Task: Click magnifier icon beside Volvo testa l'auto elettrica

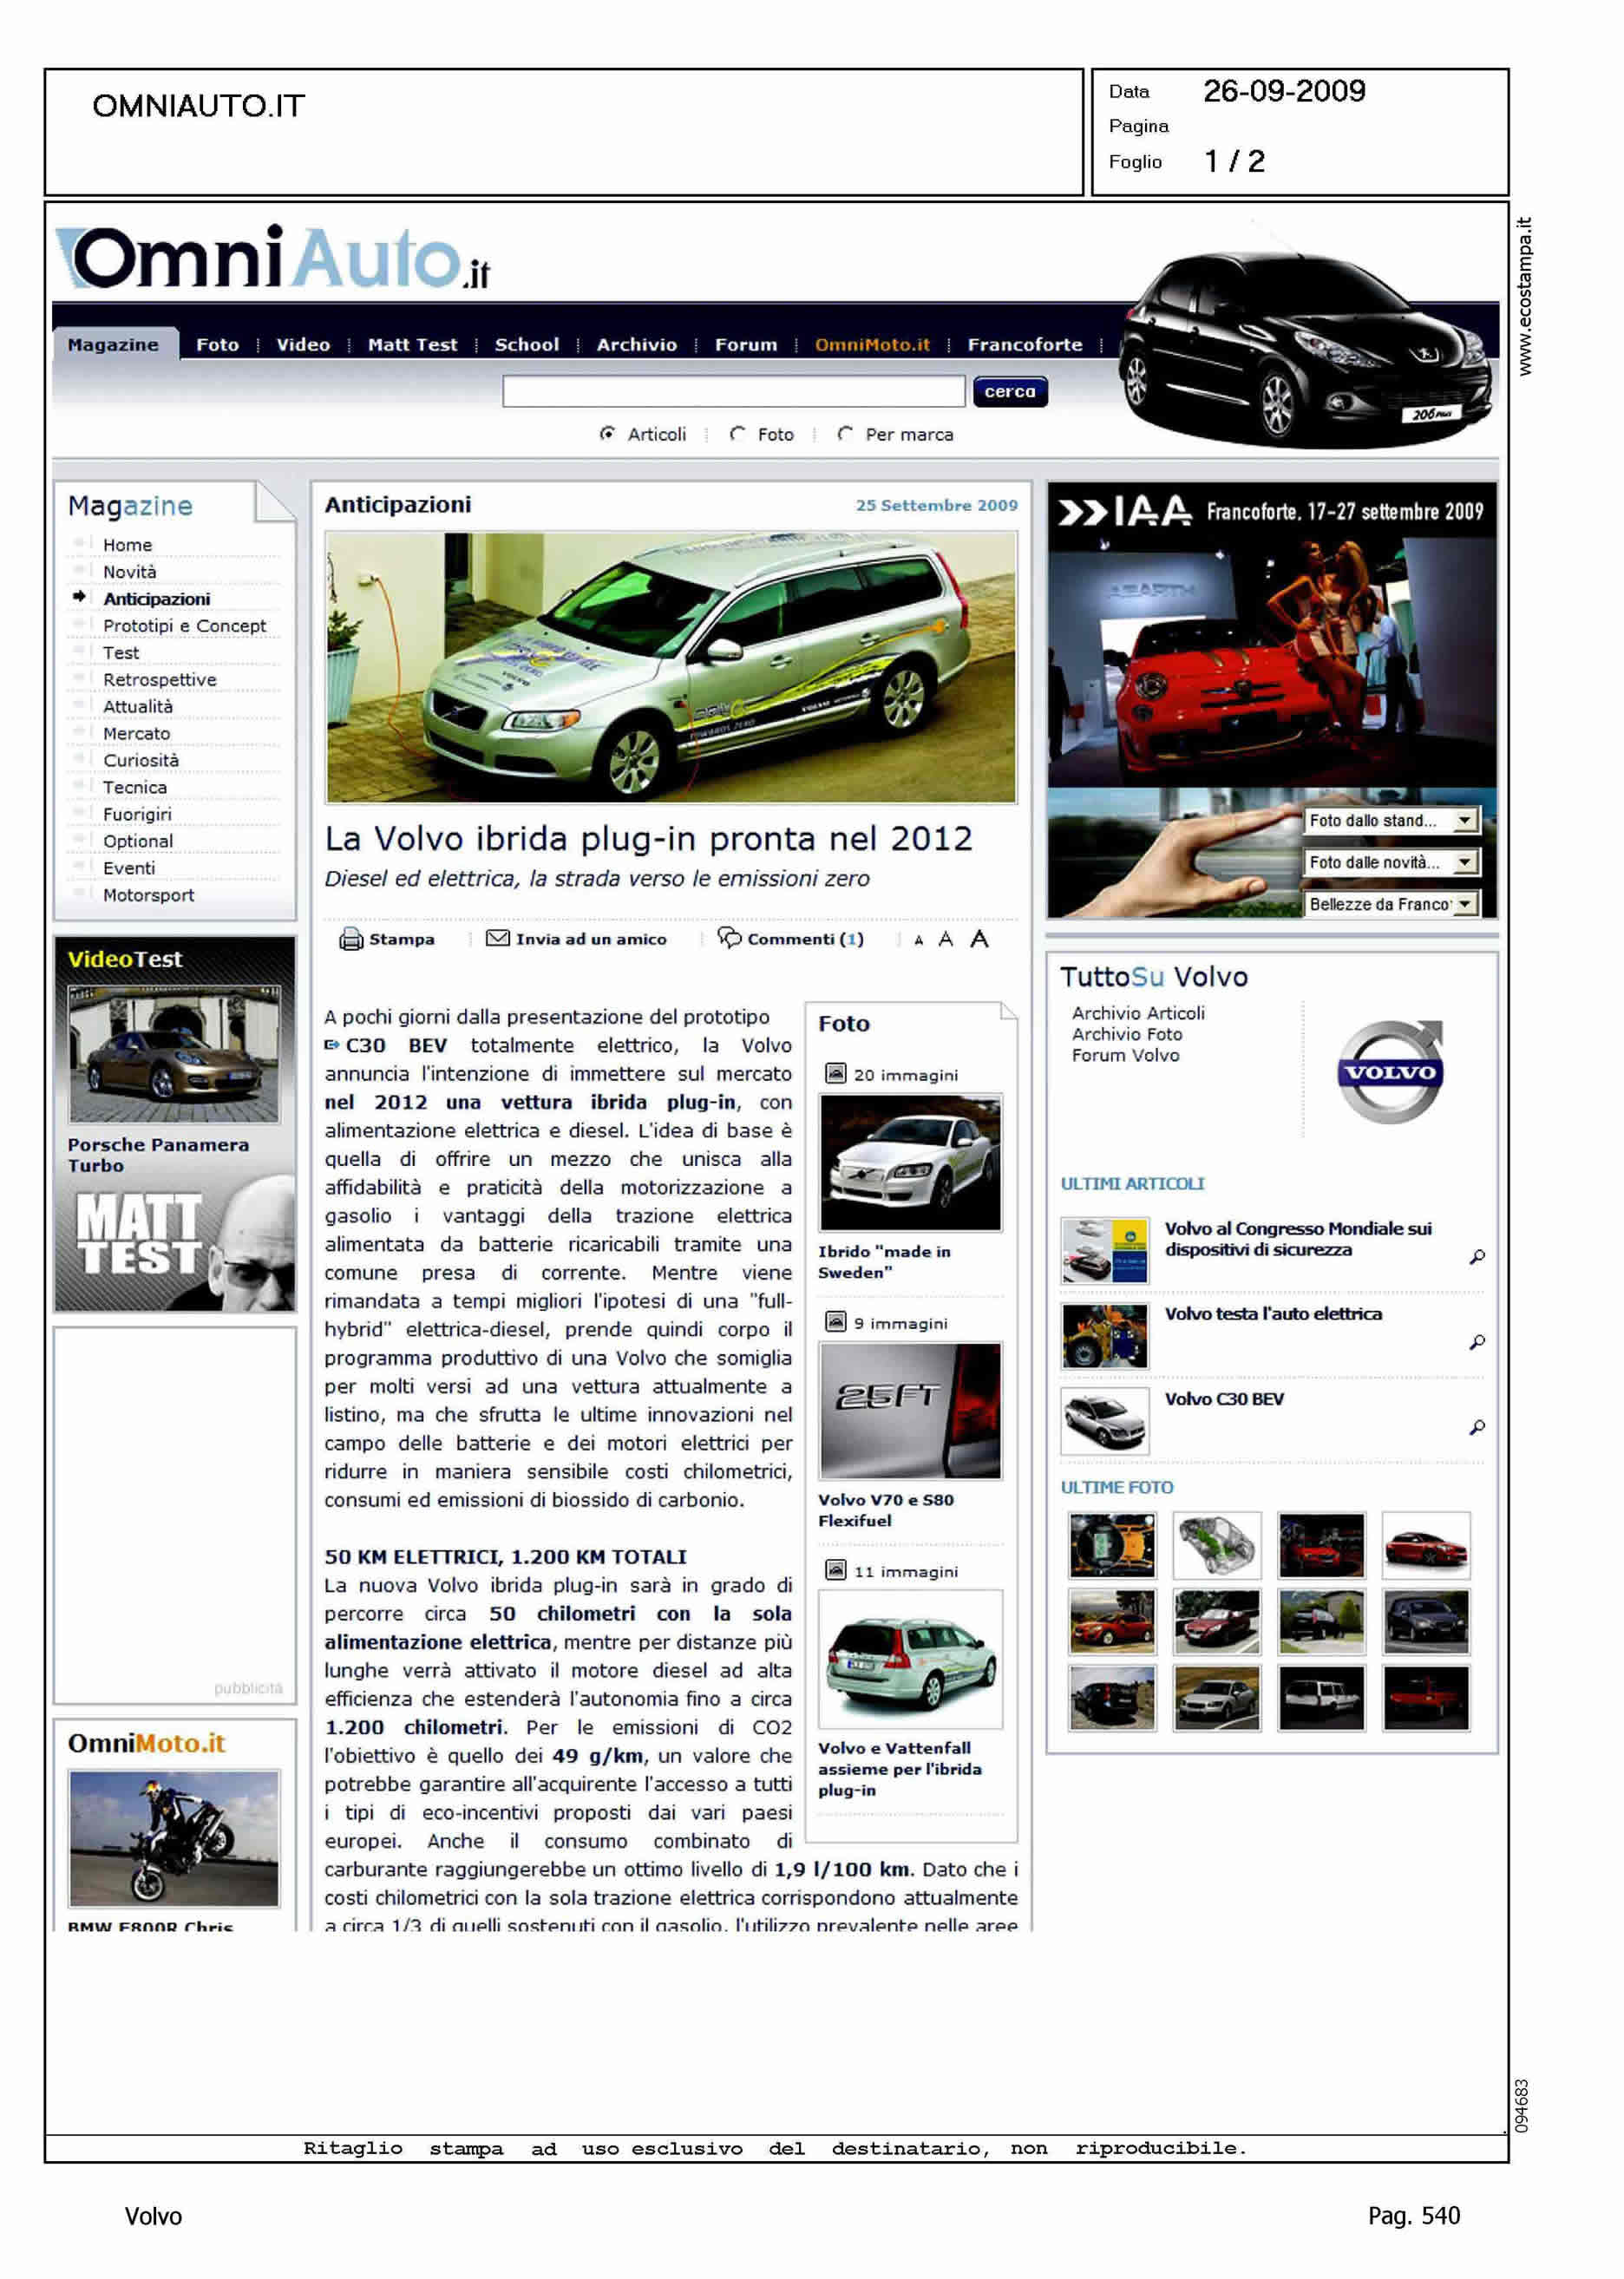Action: [1476, 1342]
